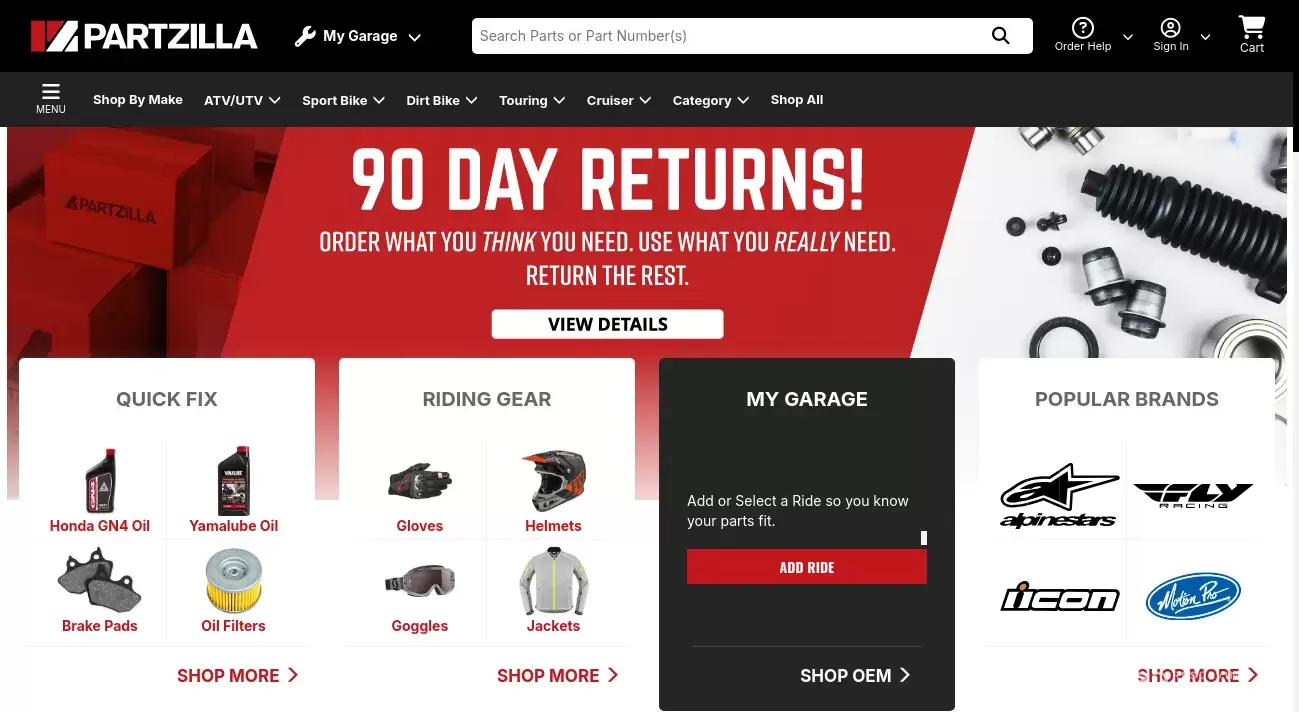Open the Helmets product thumbnail
The height and width of the screenshot is (712, 1299).
(x=553, y=481)
